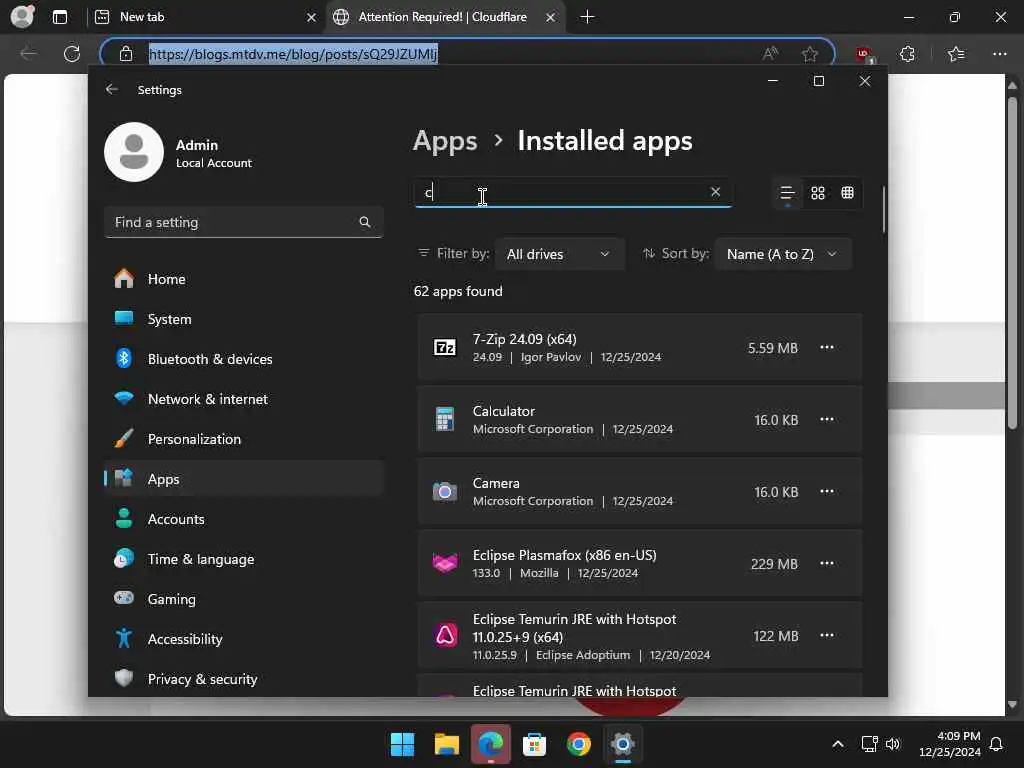The image size is (1024, 768).
Task: Open Microsoft Store from taskbar
Action: point(534,744)
